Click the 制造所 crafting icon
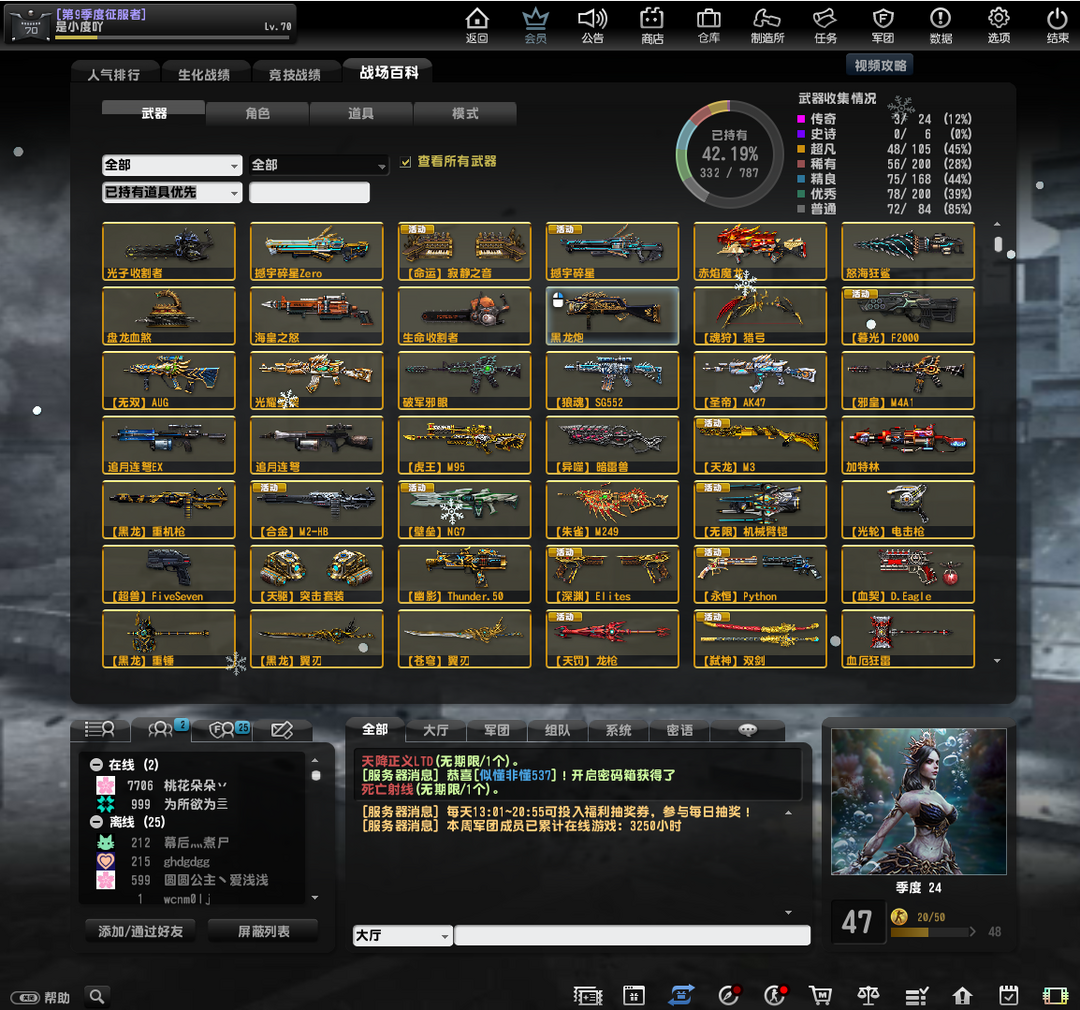Image resolution: width=1080 pixels, height=1010 pixels. [x=767, y=24]
